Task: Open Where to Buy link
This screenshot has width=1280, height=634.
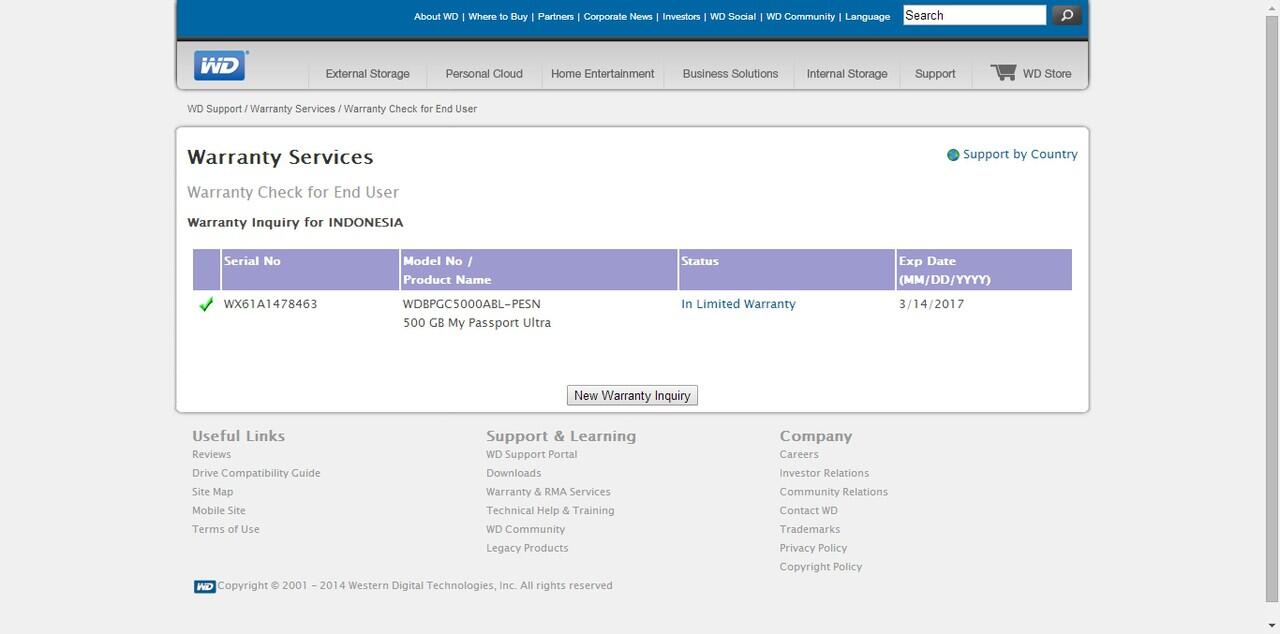Action: pos(498,17)
